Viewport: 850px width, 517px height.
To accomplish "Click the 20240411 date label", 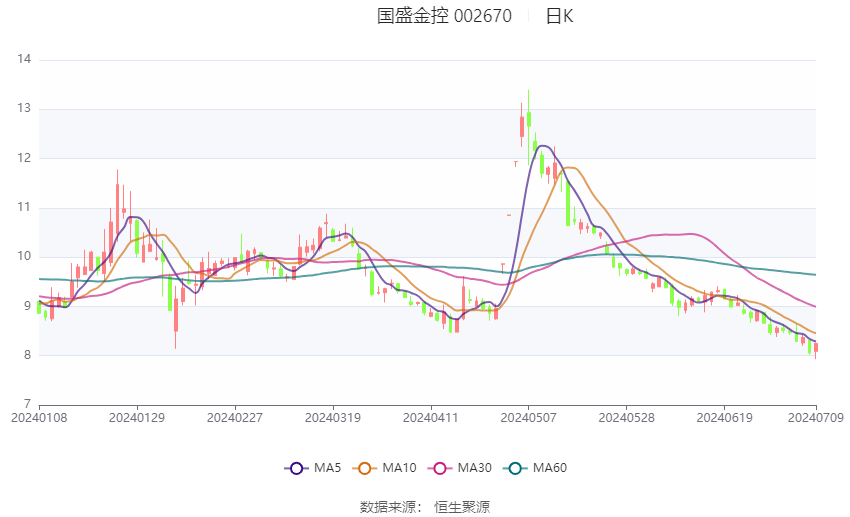I will [x=430, y=418].
